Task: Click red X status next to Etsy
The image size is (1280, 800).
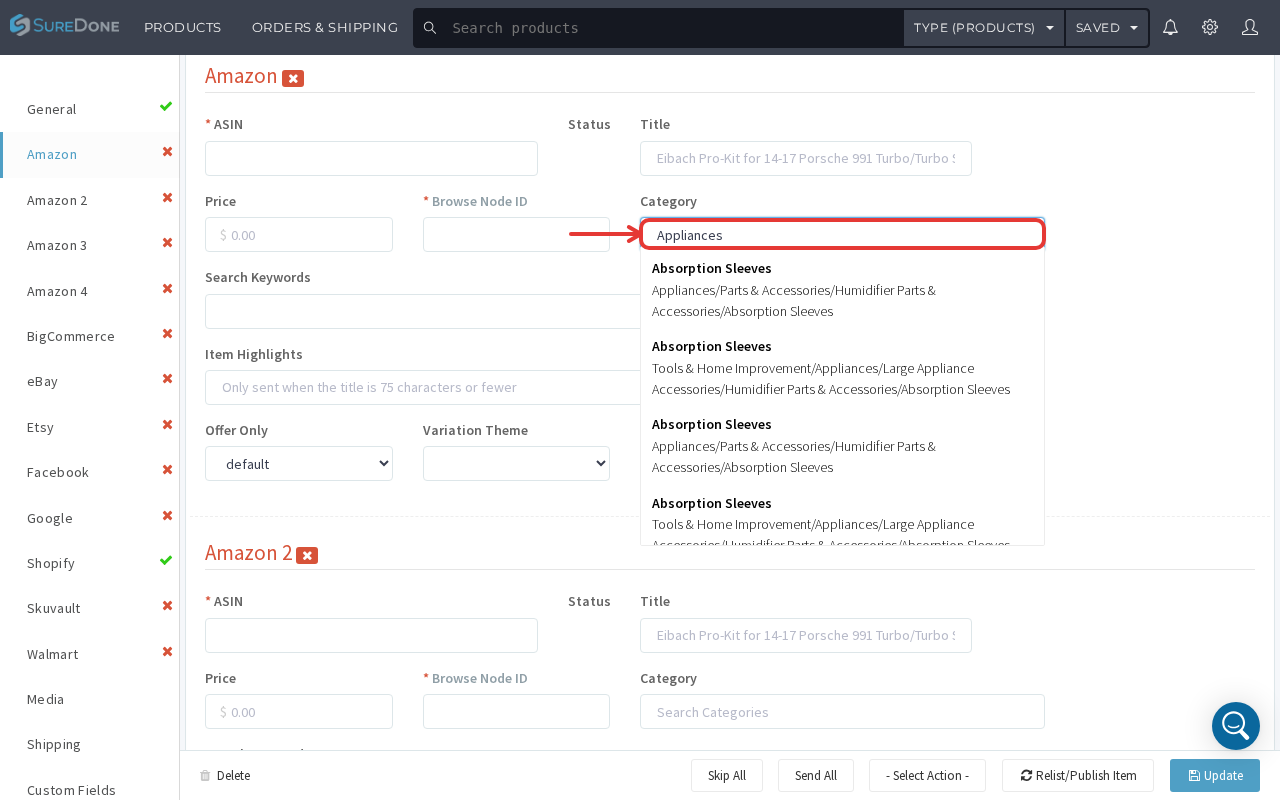Action: point(167,424)
